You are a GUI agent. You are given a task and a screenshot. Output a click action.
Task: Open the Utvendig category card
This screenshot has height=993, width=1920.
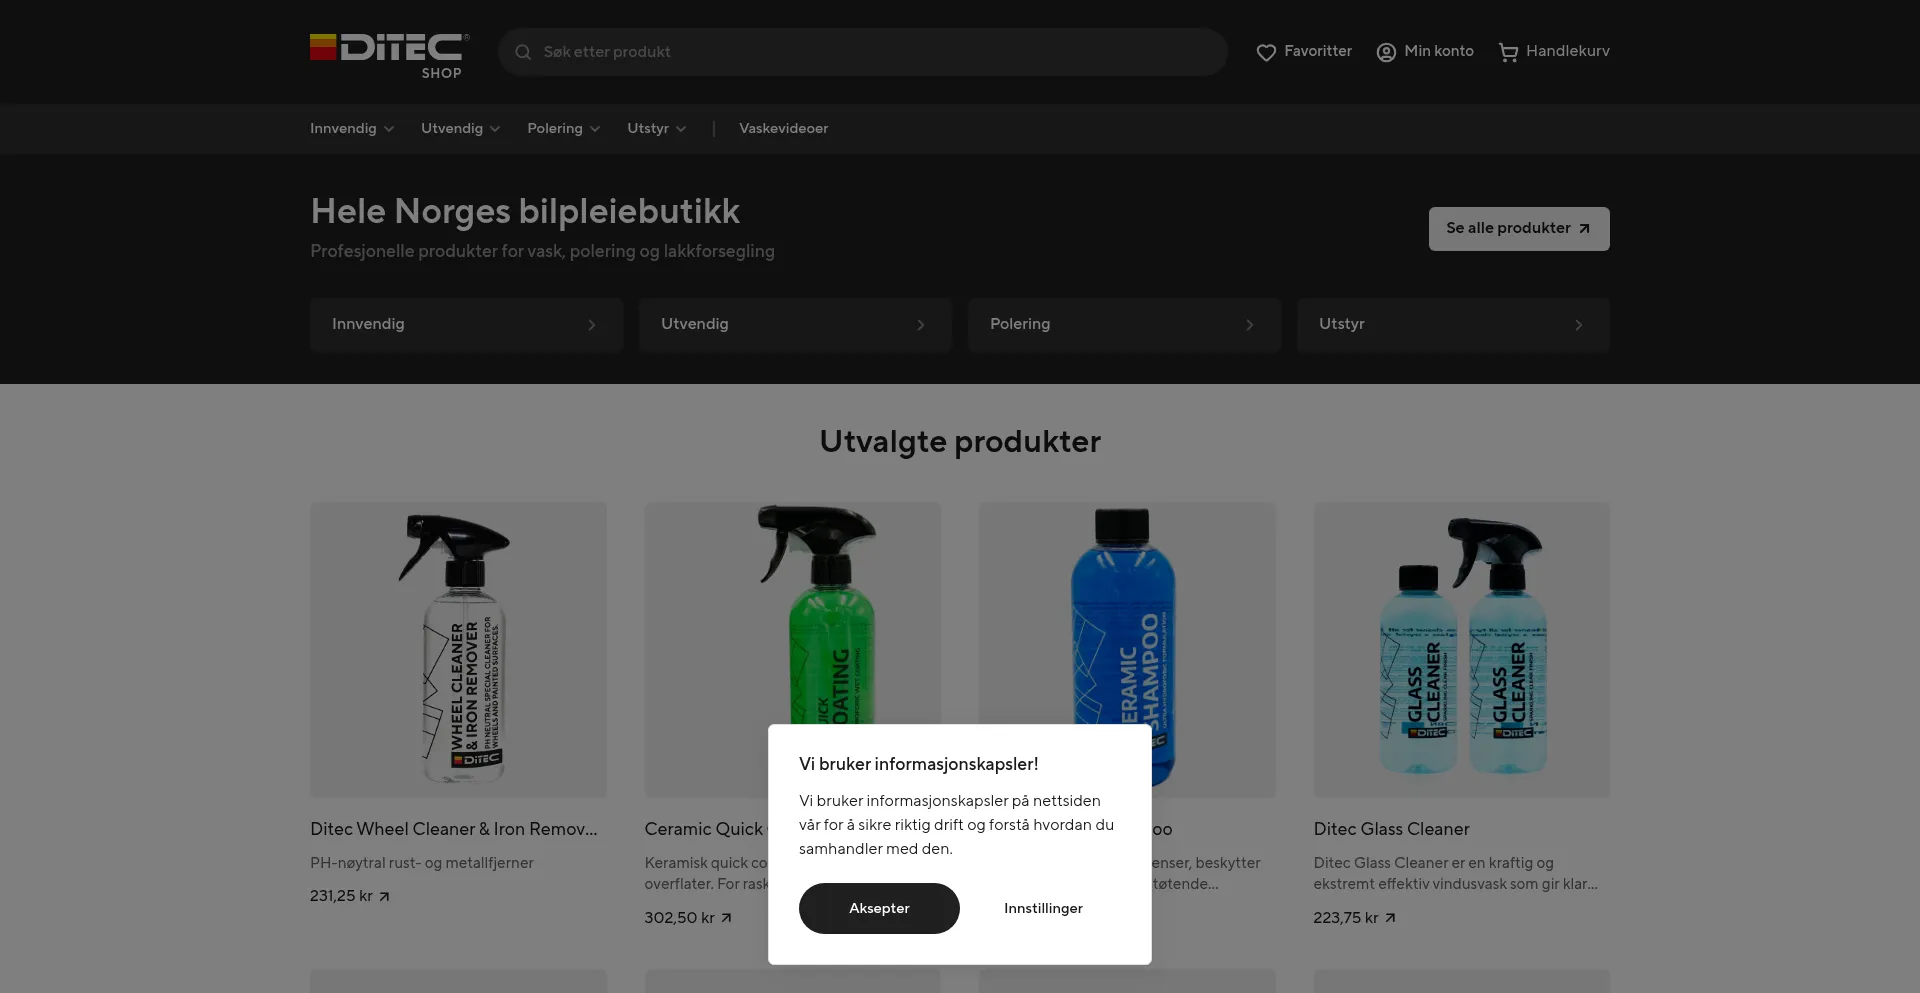point(795,325)
